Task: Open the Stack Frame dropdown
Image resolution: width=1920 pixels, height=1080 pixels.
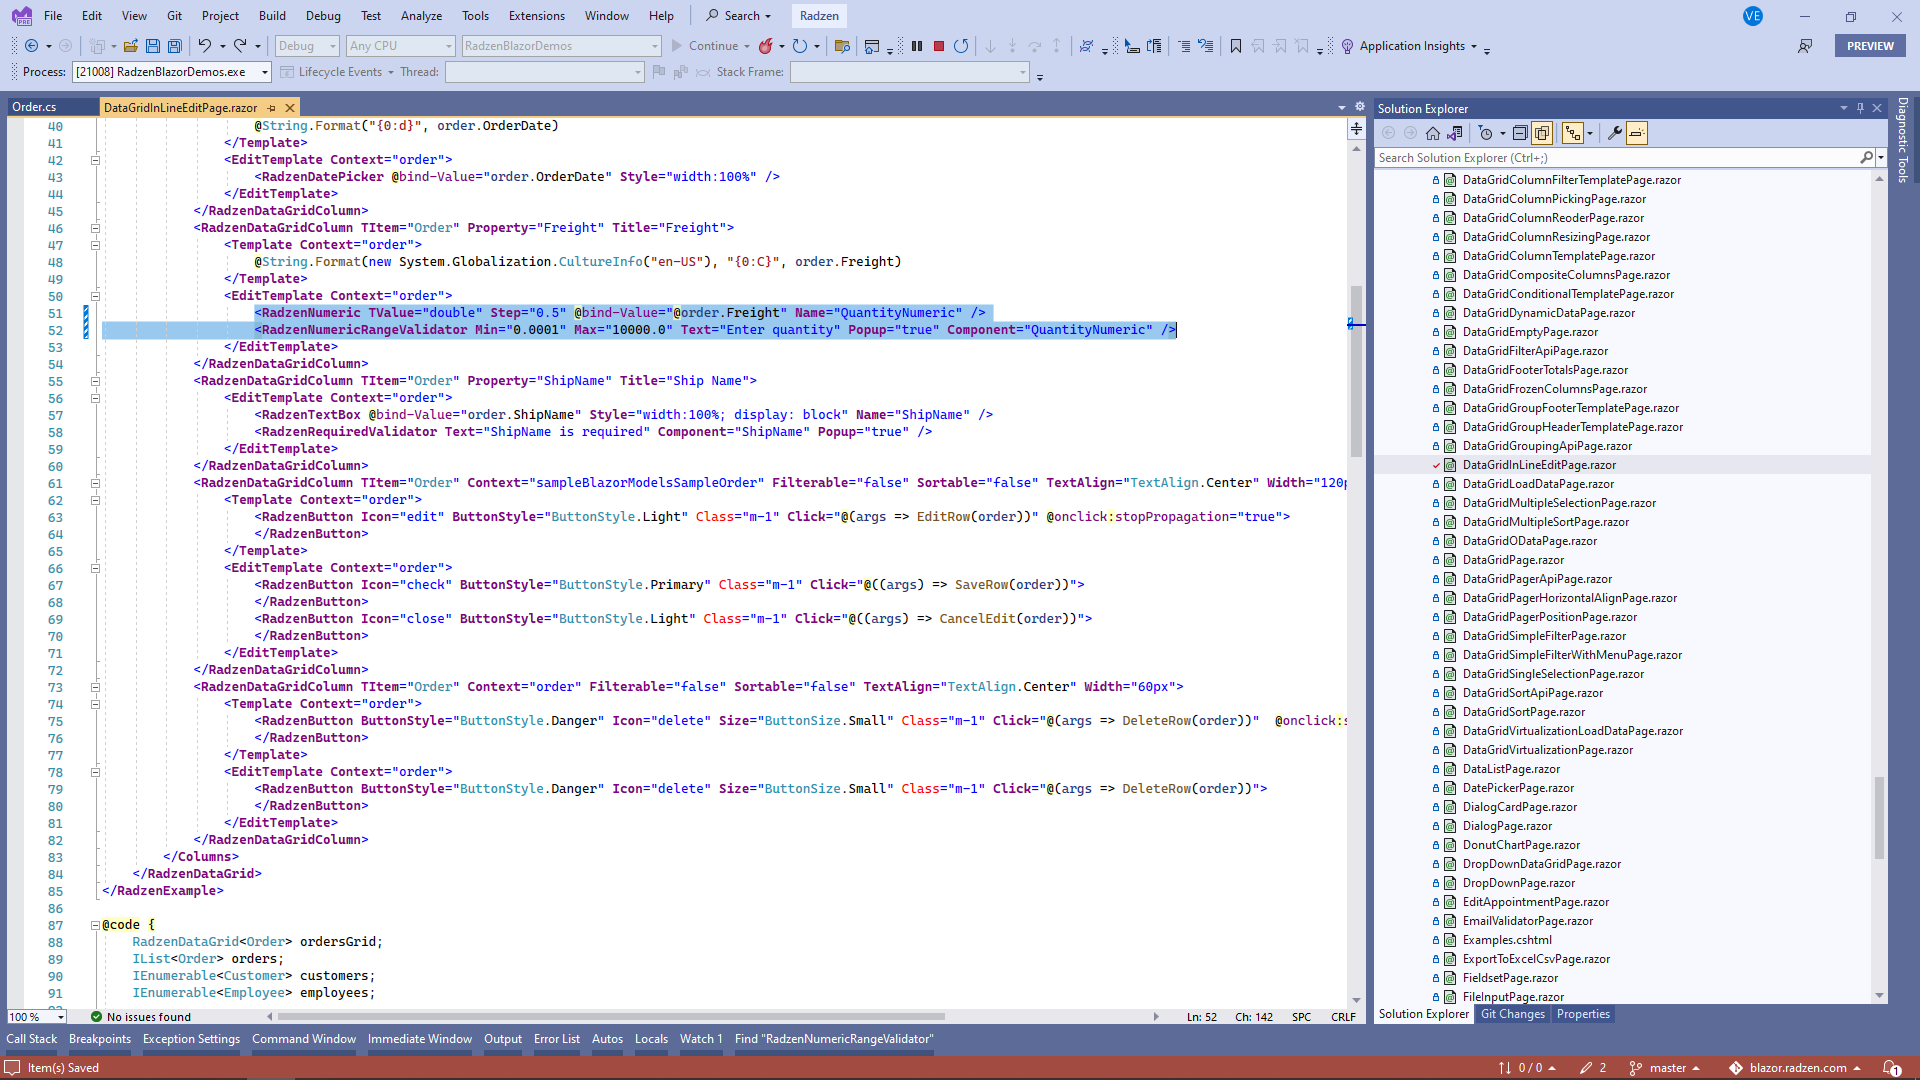Action: (x=909, y=72)
